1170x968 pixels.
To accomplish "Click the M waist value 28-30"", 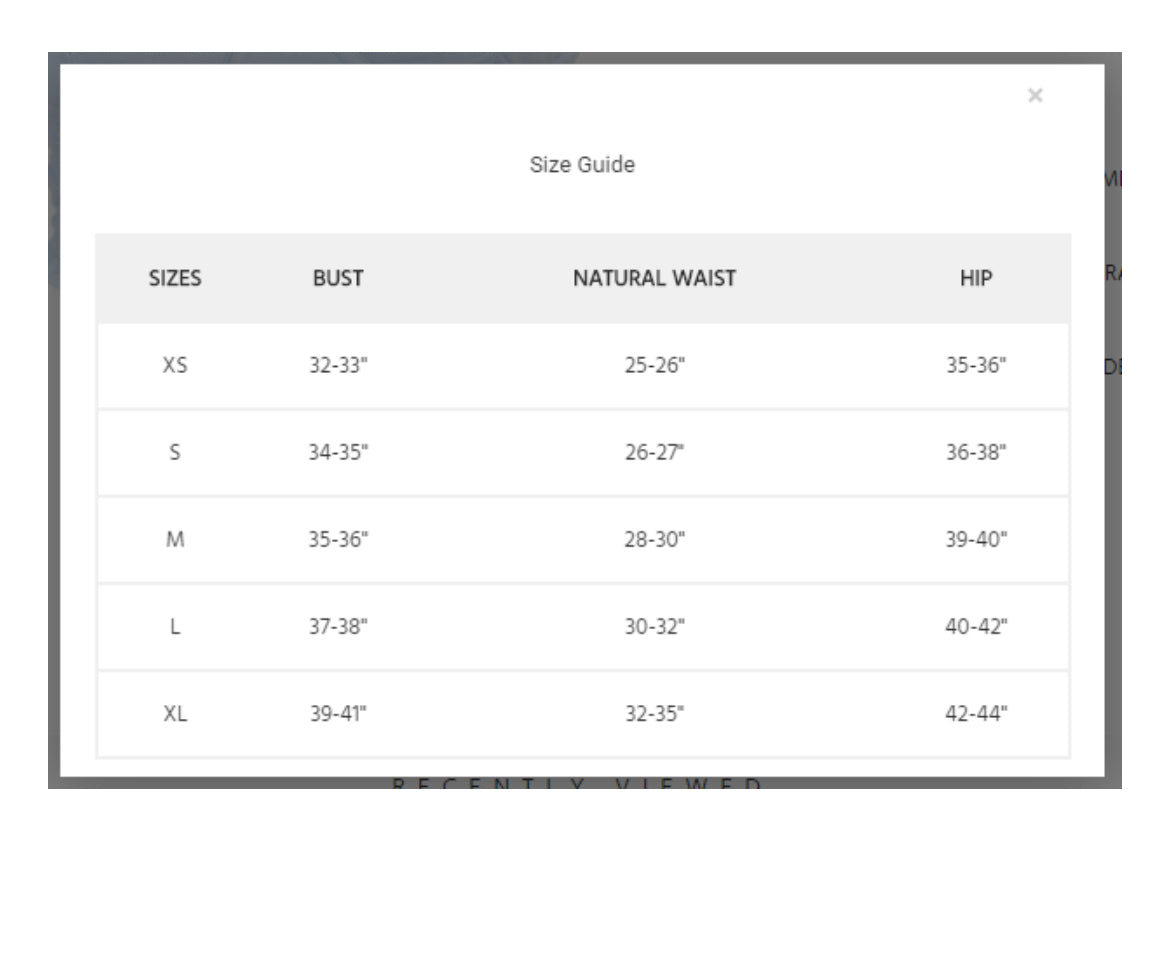I will coord(654,539).
